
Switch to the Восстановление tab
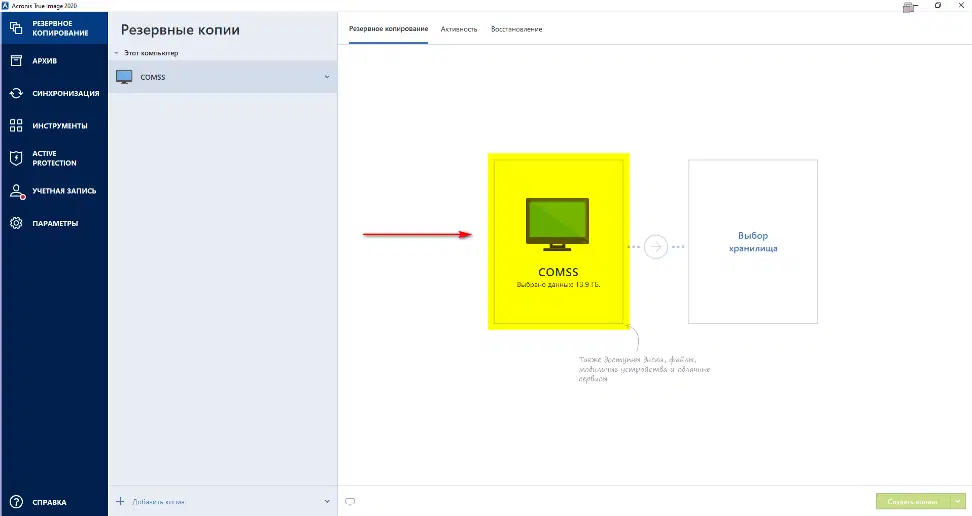pos(516,29)
